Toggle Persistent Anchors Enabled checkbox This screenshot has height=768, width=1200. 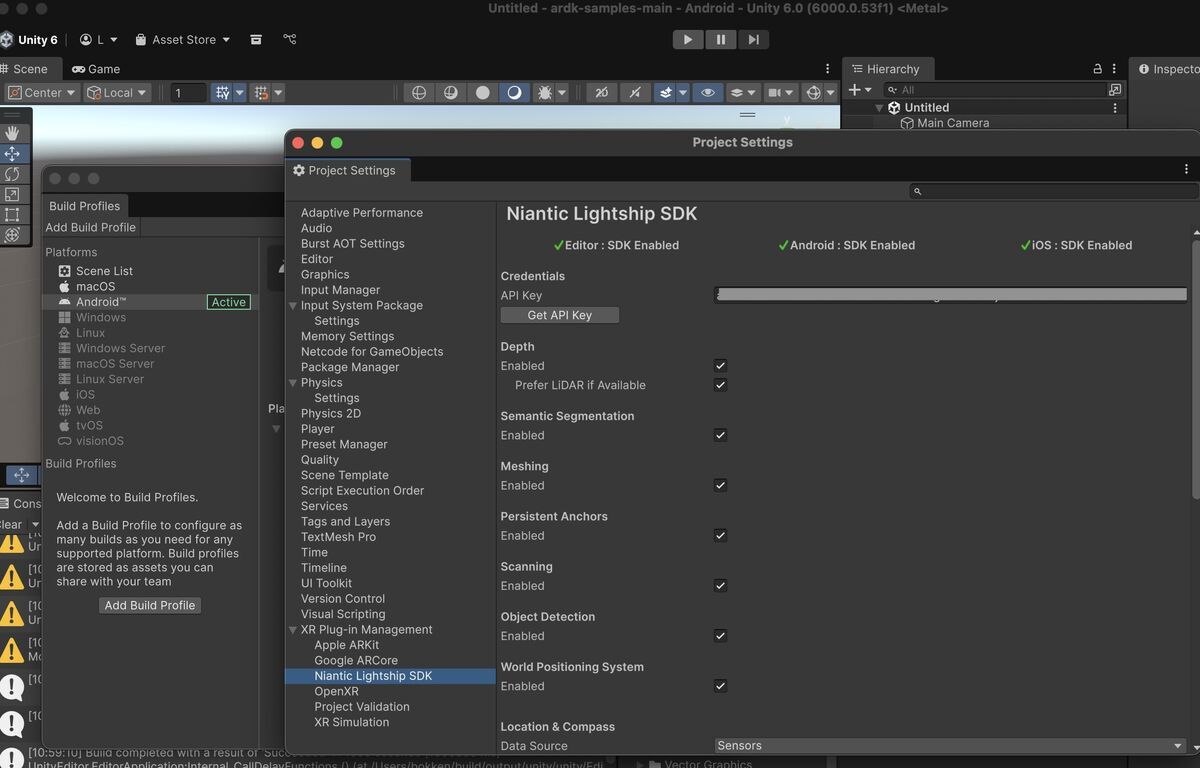point(720,535)
